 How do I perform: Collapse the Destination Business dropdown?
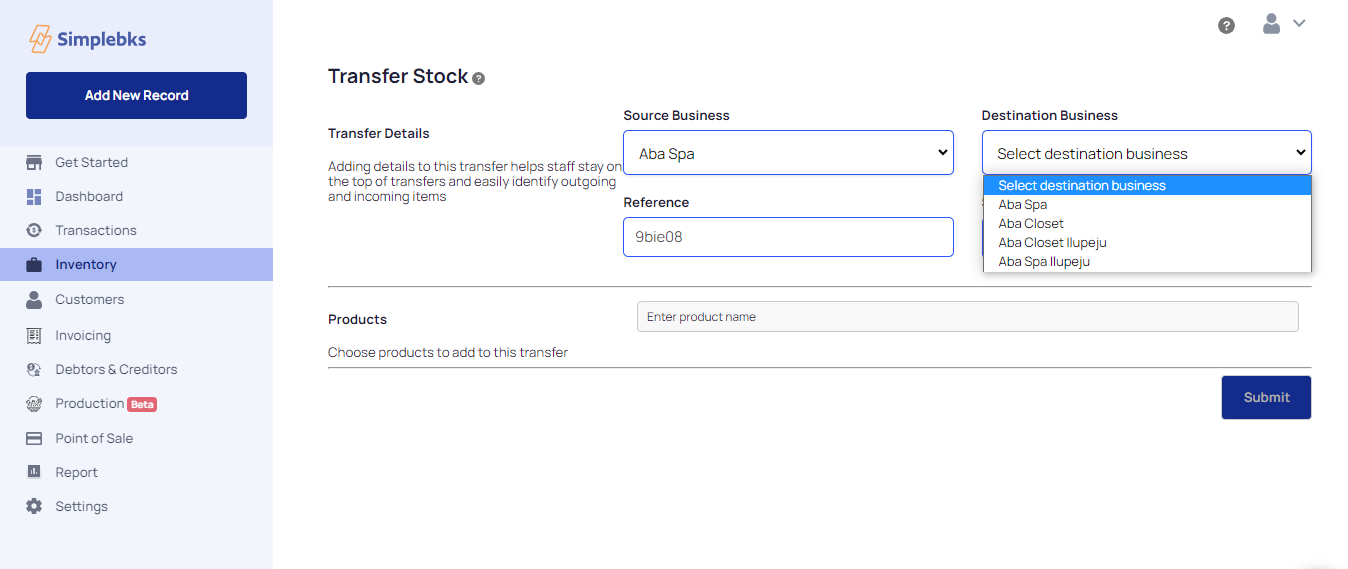coord(1146,153)
